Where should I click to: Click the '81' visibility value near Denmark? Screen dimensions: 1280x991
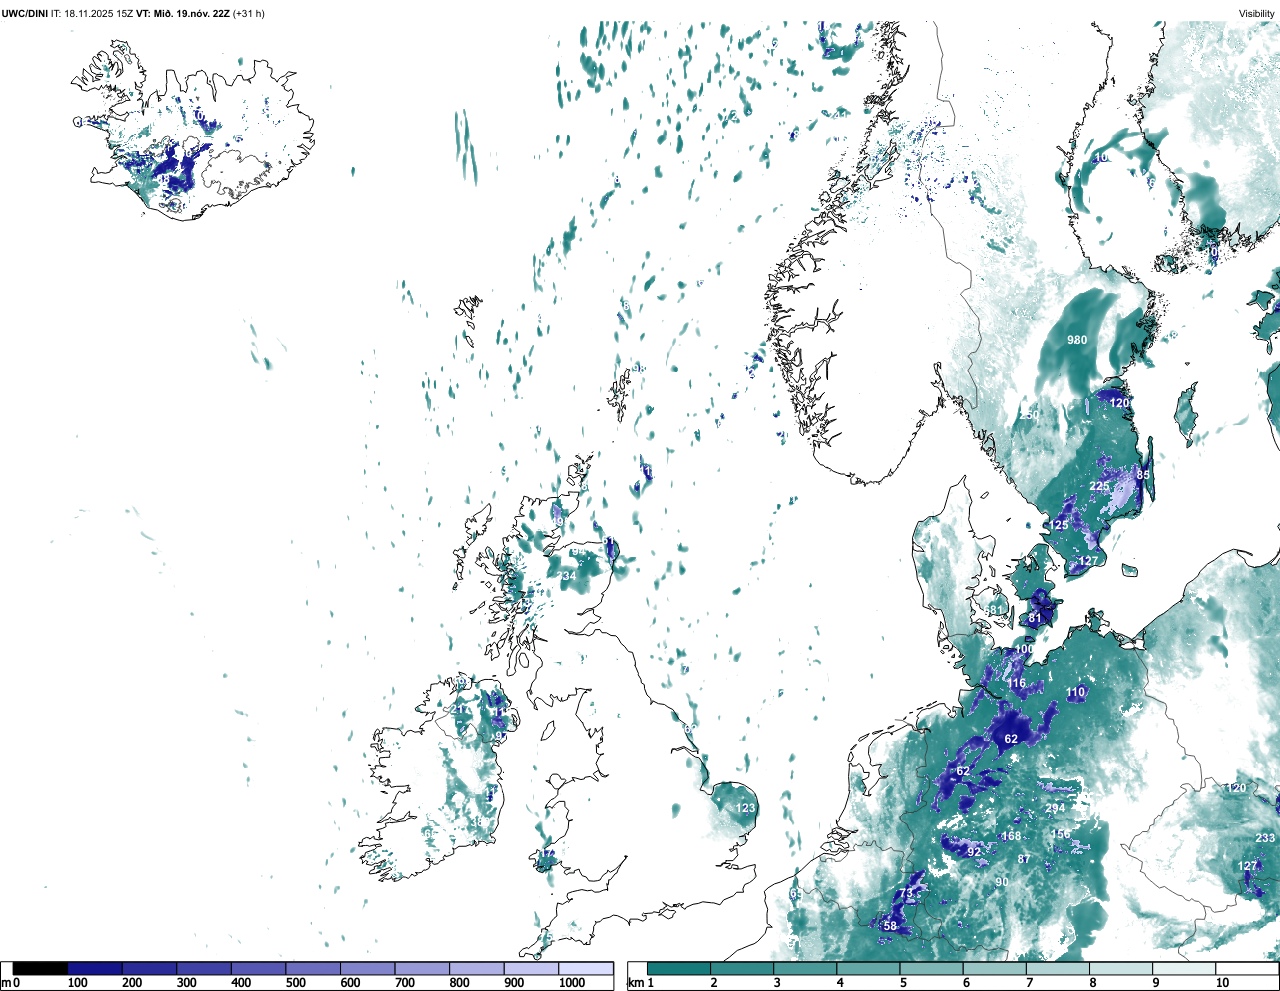tap(1035, 618)
